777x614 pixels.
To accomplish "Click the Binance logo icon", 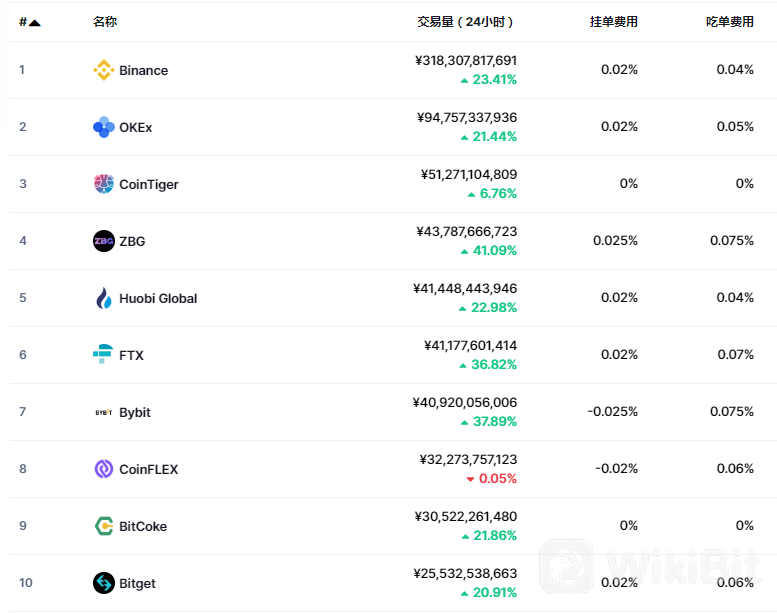I will tap(104, 70).
